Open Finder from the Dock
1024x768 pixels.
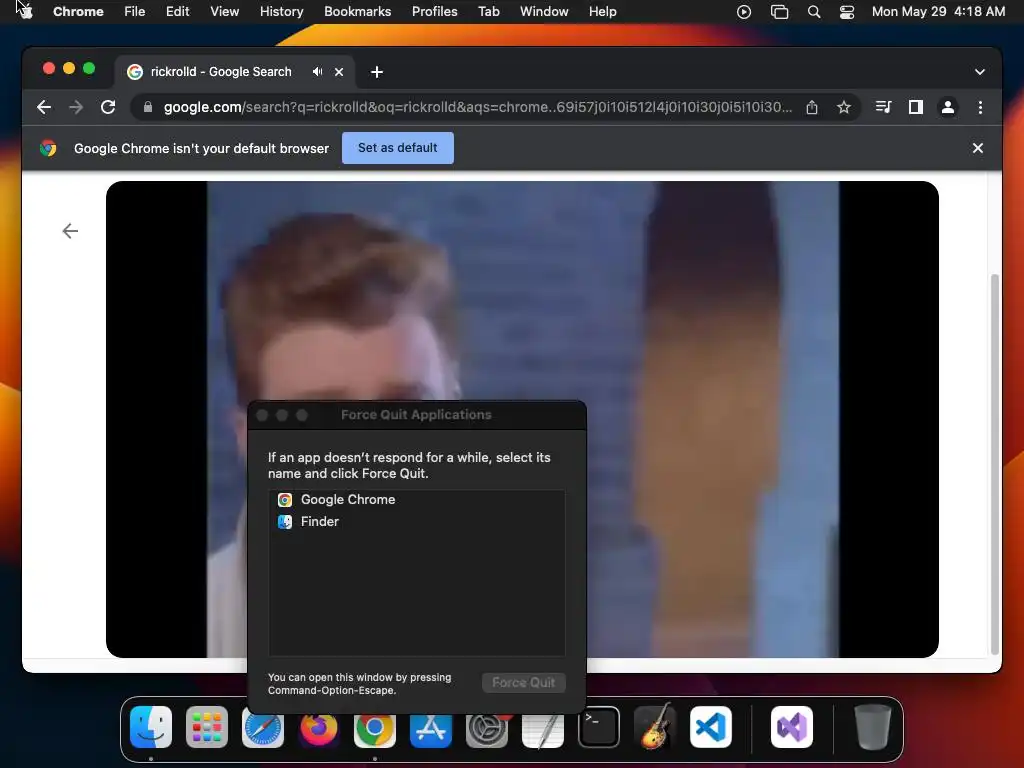(151, 727)
